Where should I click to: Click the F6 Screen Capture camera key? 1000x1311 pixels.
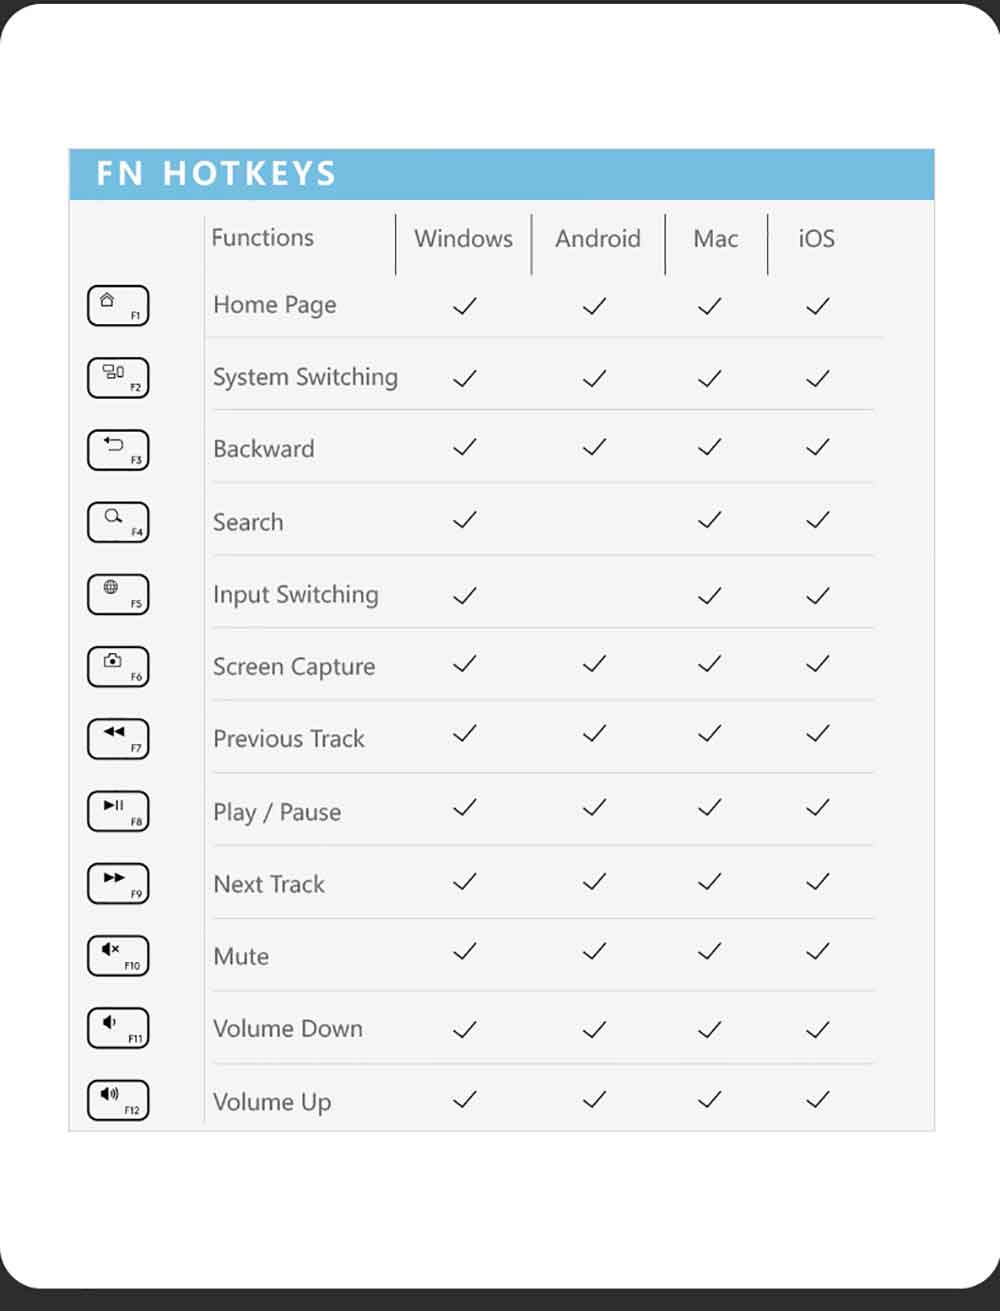tap(118, 667)
